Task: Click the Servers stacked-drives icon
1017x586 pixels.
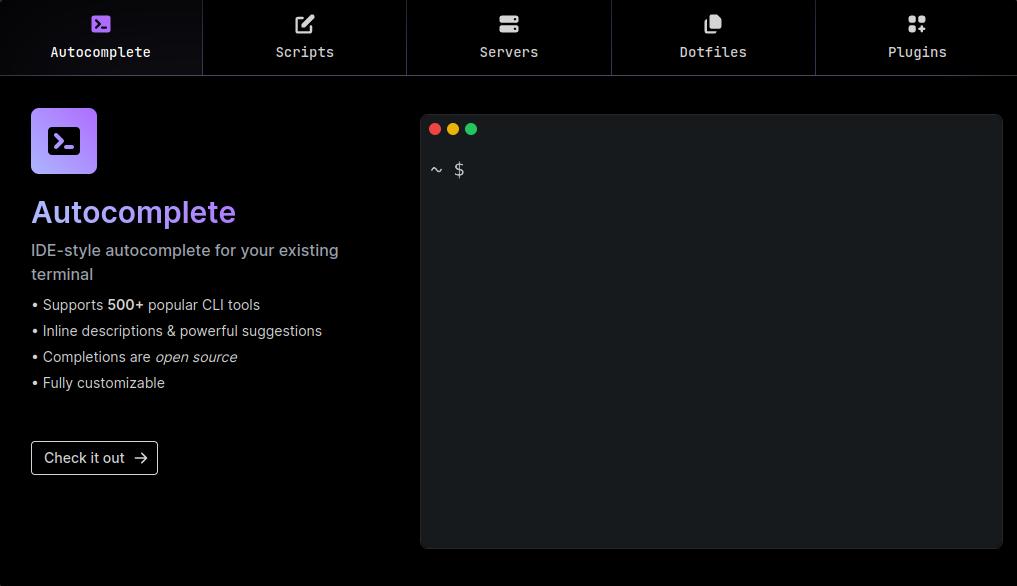Action: click(x=509, y=24)
